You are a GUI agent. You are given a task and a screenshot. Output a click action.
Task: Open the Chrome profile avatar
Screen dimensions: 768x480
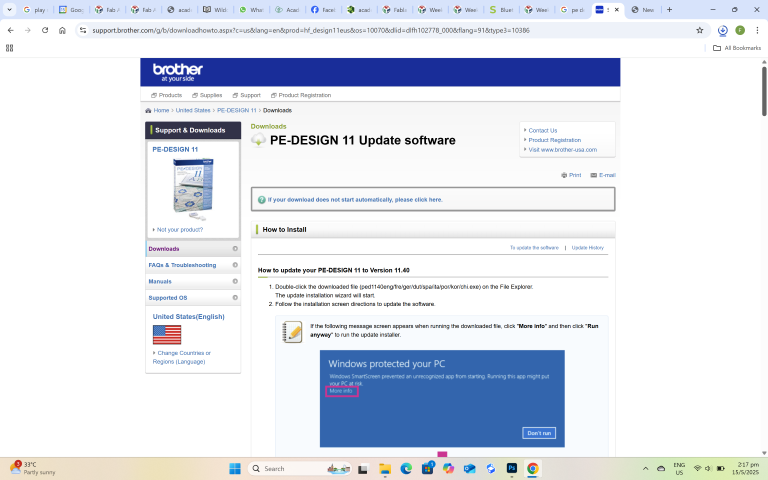(x=740, y=30)
